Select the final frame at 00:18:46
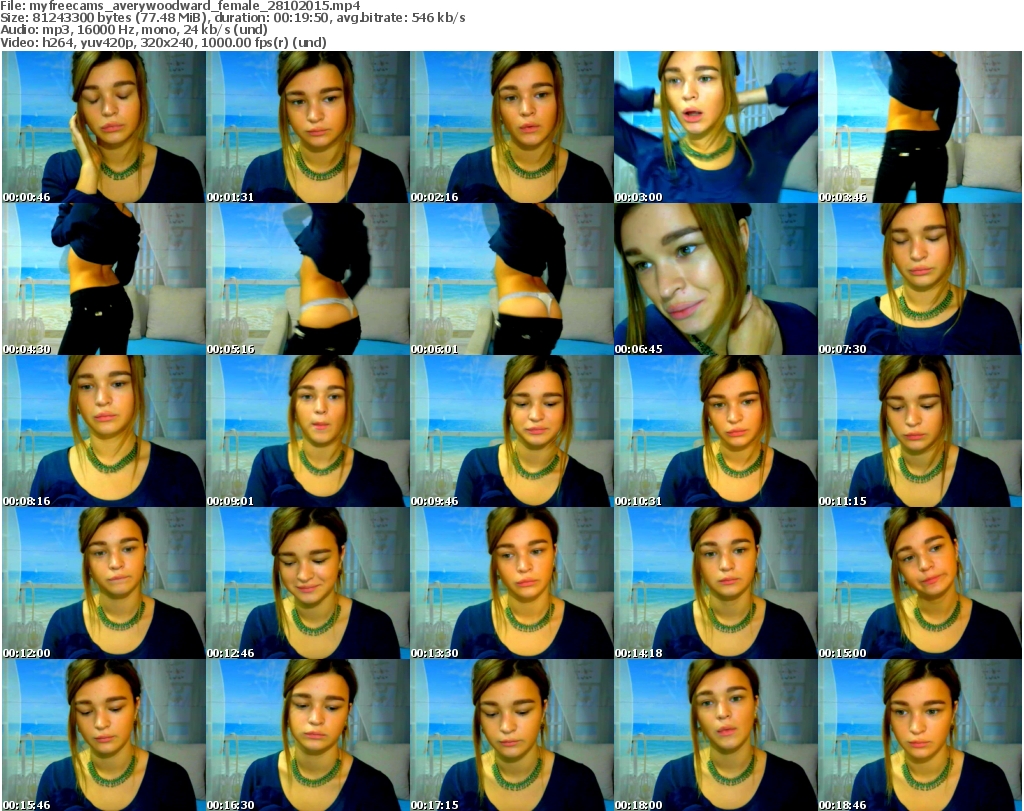Screen dimensions: 1024x811 [x=920, y=735]
